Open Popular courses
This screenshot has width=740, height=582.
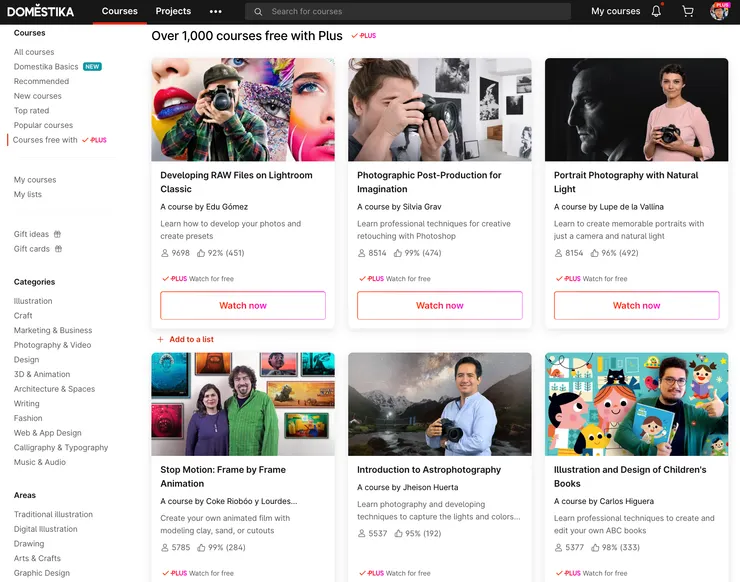tap(43, 125)
